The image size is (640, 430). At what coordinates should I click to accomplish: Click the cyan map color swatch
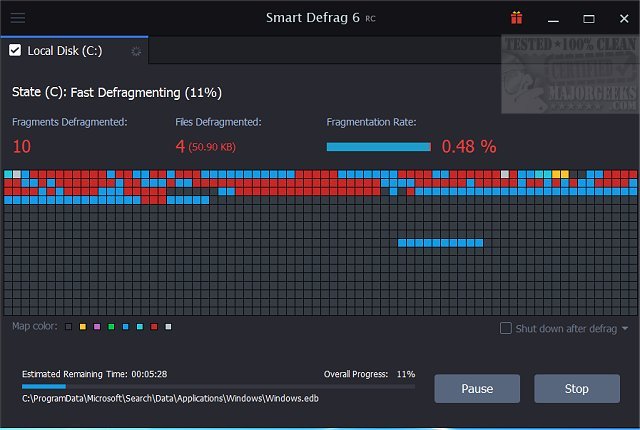tap(140, 327)
